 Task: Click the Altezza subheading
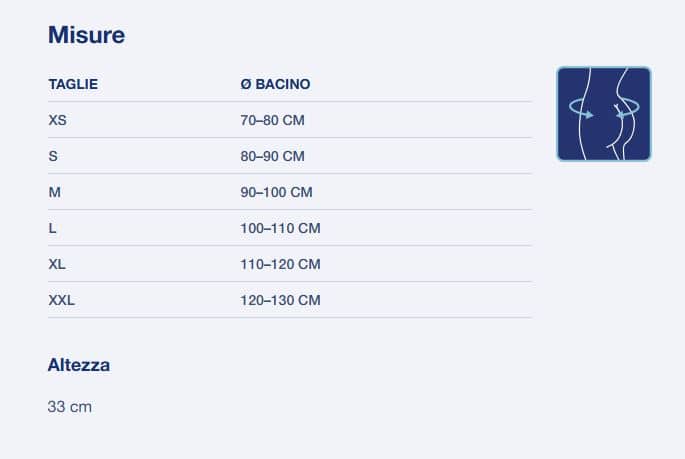point(79,365)
